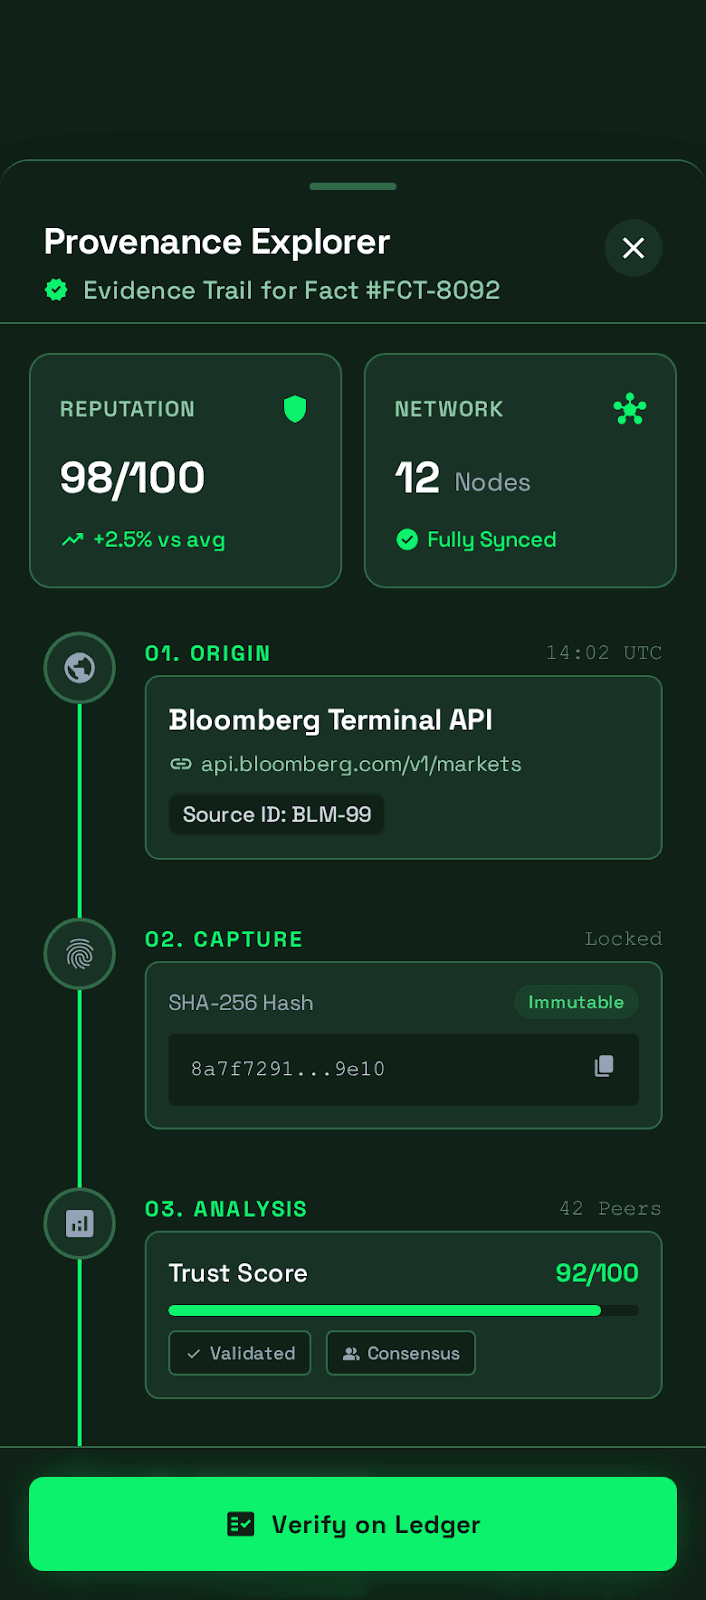Click the Reputation shield icon

(295, 409)
